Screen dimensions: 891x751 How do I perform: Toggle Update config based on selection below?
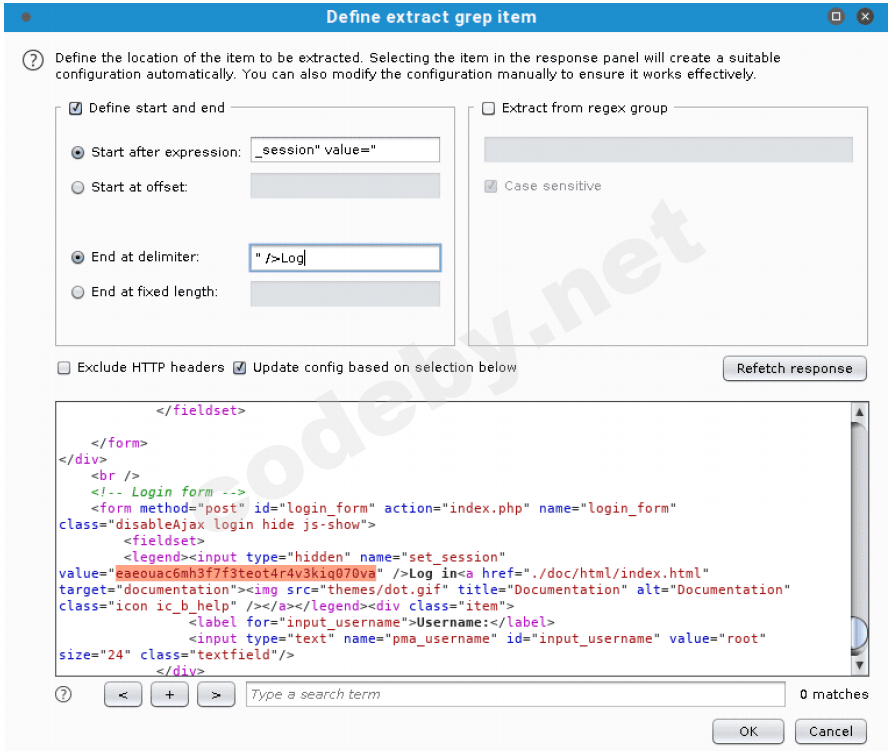coord(240,368)
